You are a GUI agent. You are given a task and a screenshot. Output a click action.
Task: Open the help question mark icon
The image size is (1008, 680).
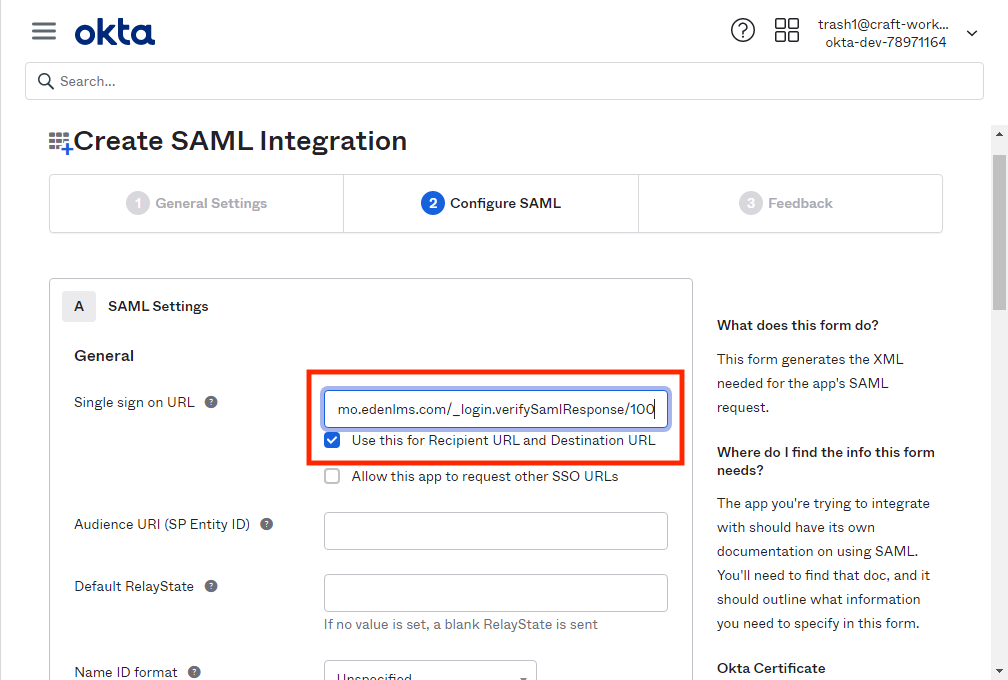tap(742, 30)
